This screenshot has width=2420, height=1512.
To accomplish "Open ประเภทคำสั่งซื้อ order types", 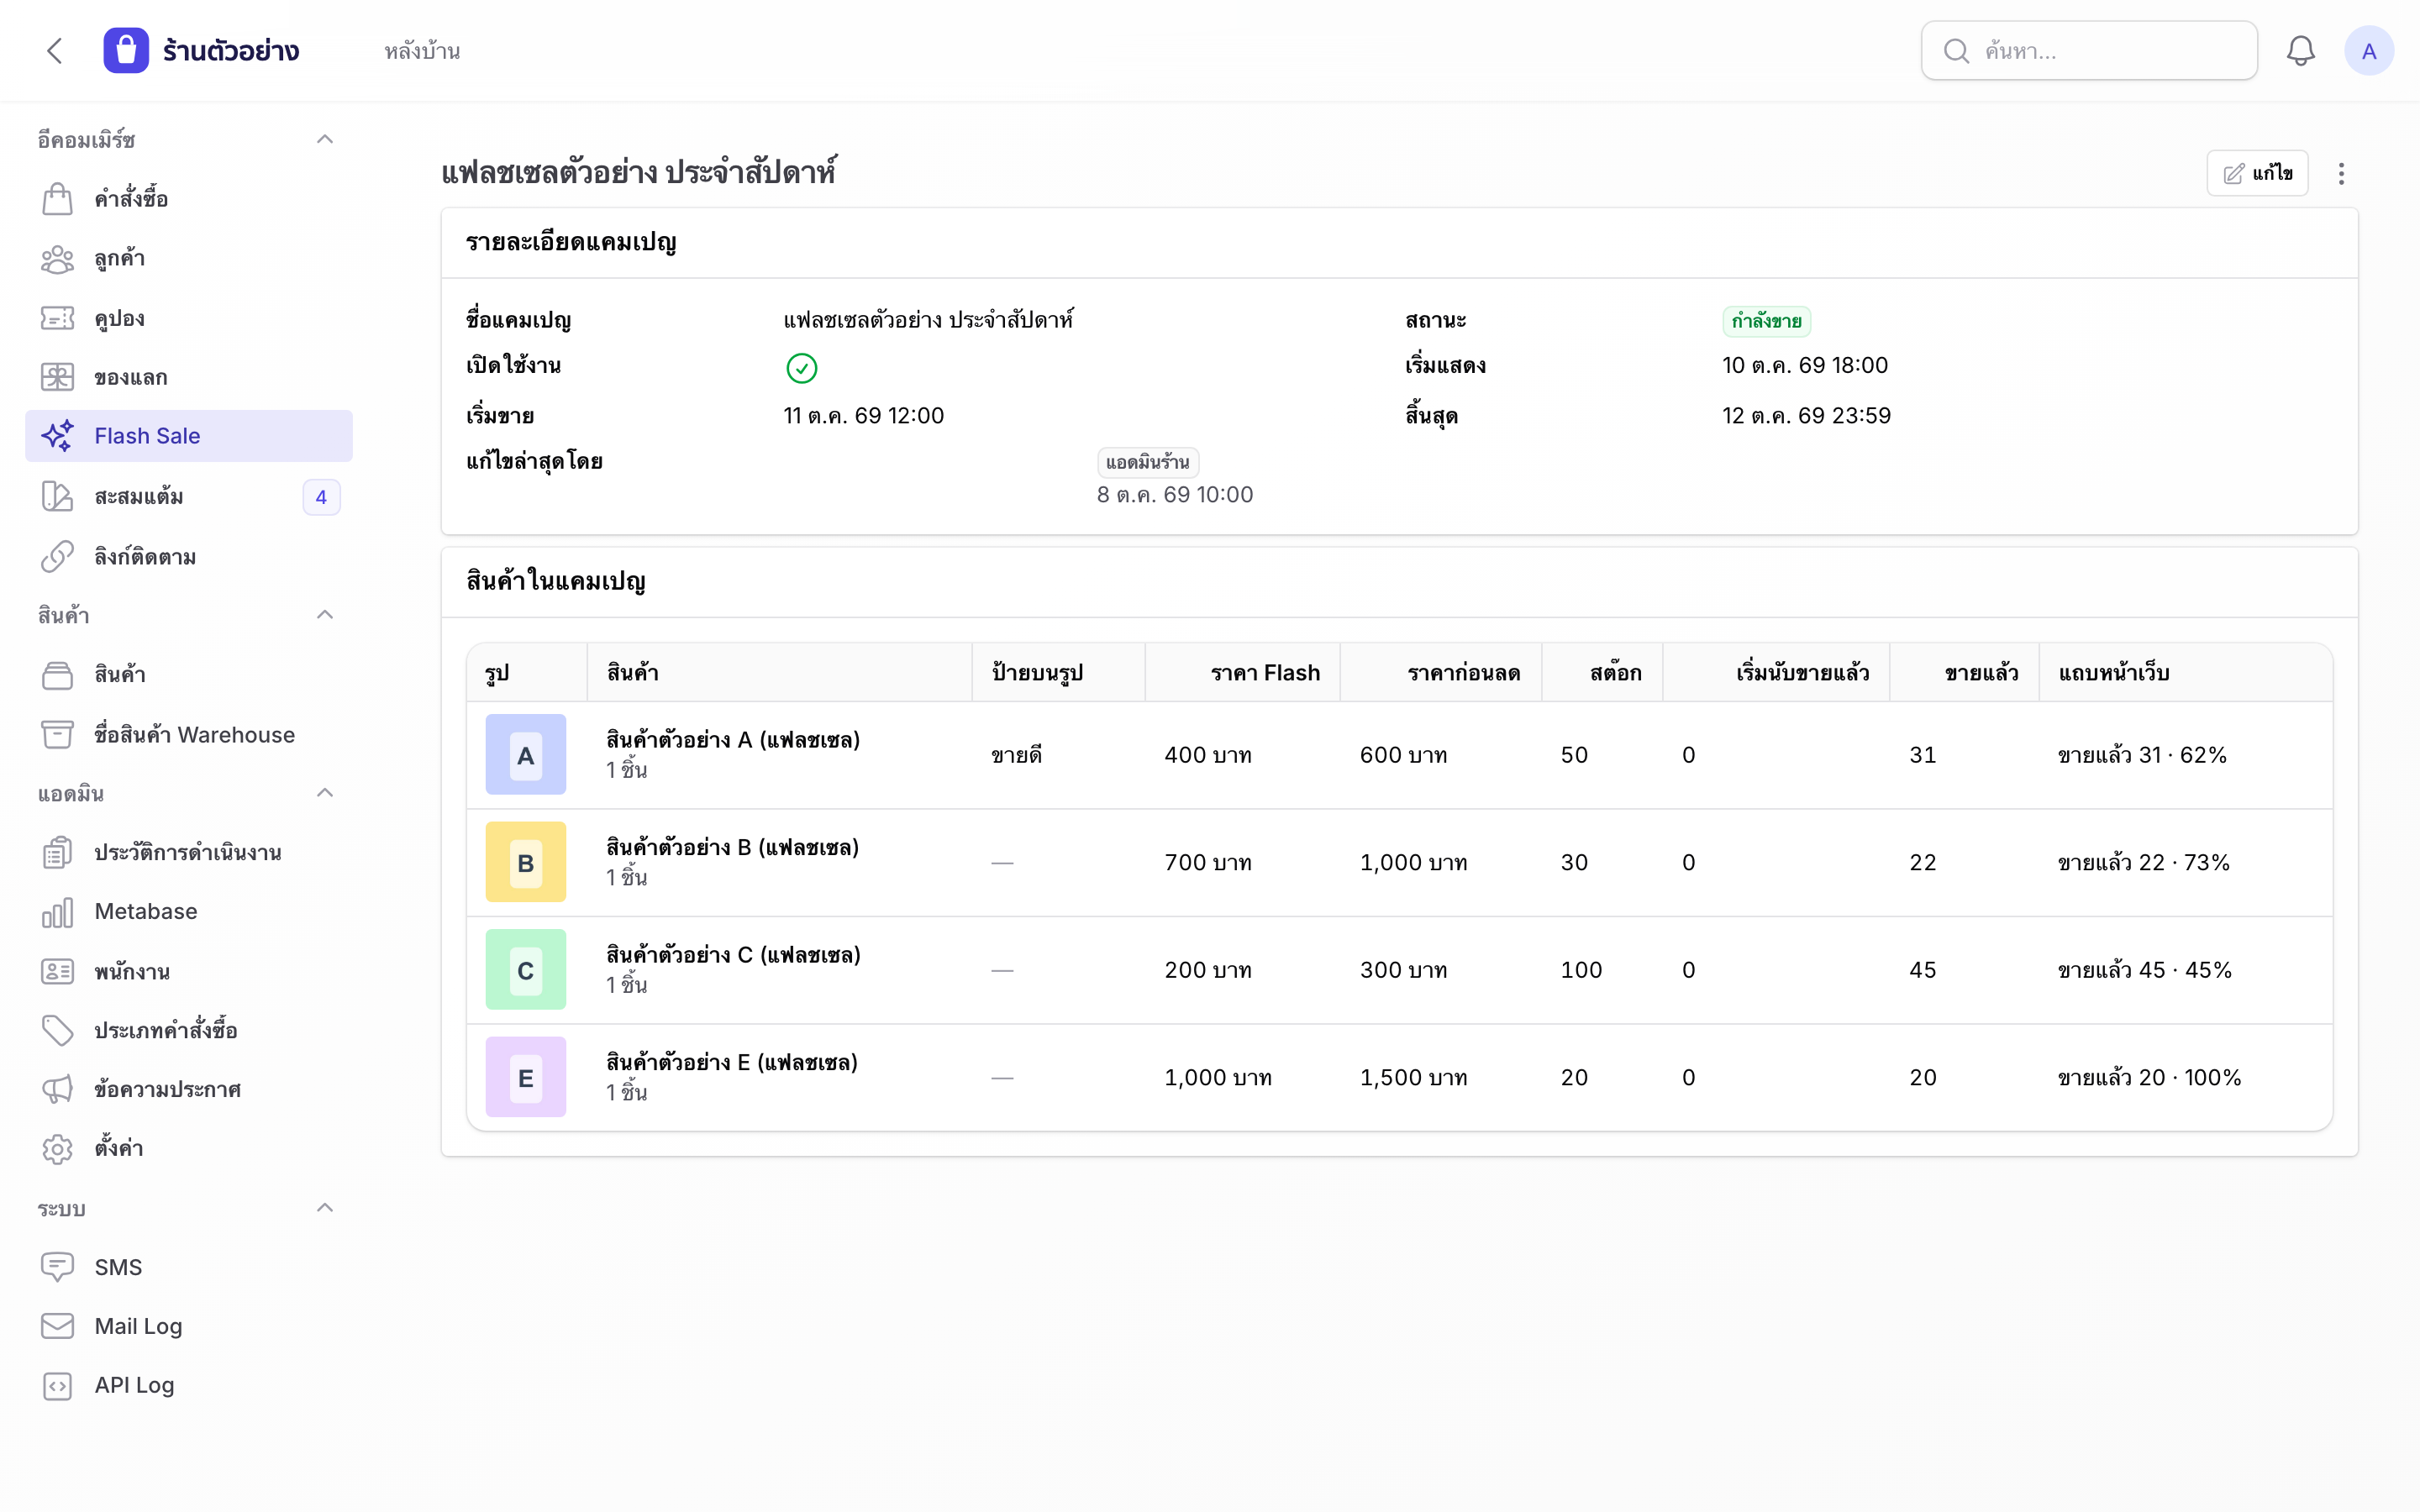I will click(x=189, y=1030).
